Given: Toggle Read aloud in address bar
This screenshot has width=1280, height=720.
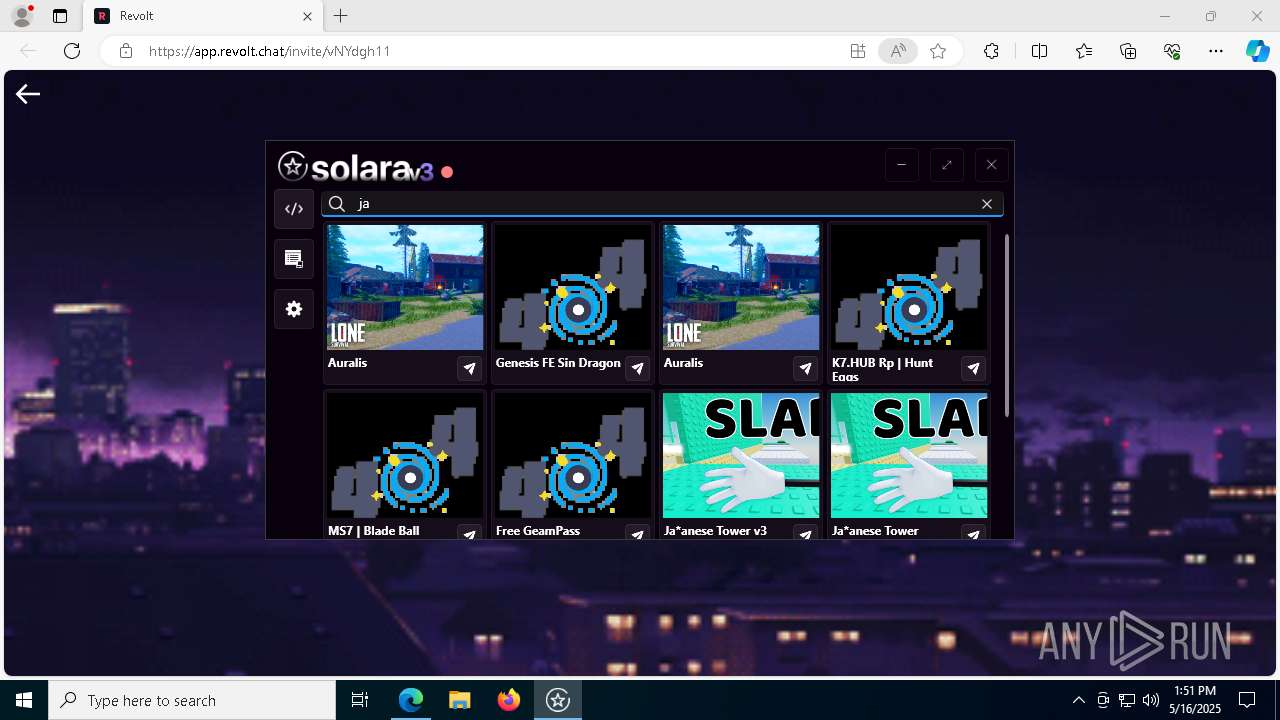Looking at the screenshot, I should pos(898,51).
